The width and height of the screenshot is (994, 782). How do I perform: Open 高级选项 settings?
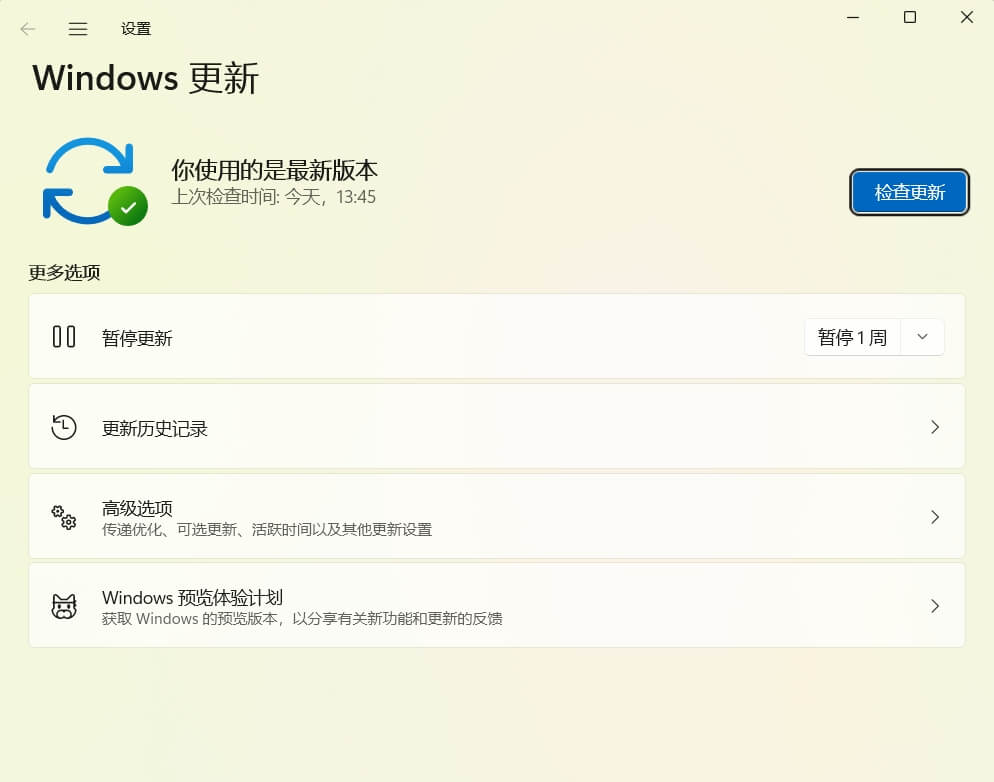tap(496, 516)
